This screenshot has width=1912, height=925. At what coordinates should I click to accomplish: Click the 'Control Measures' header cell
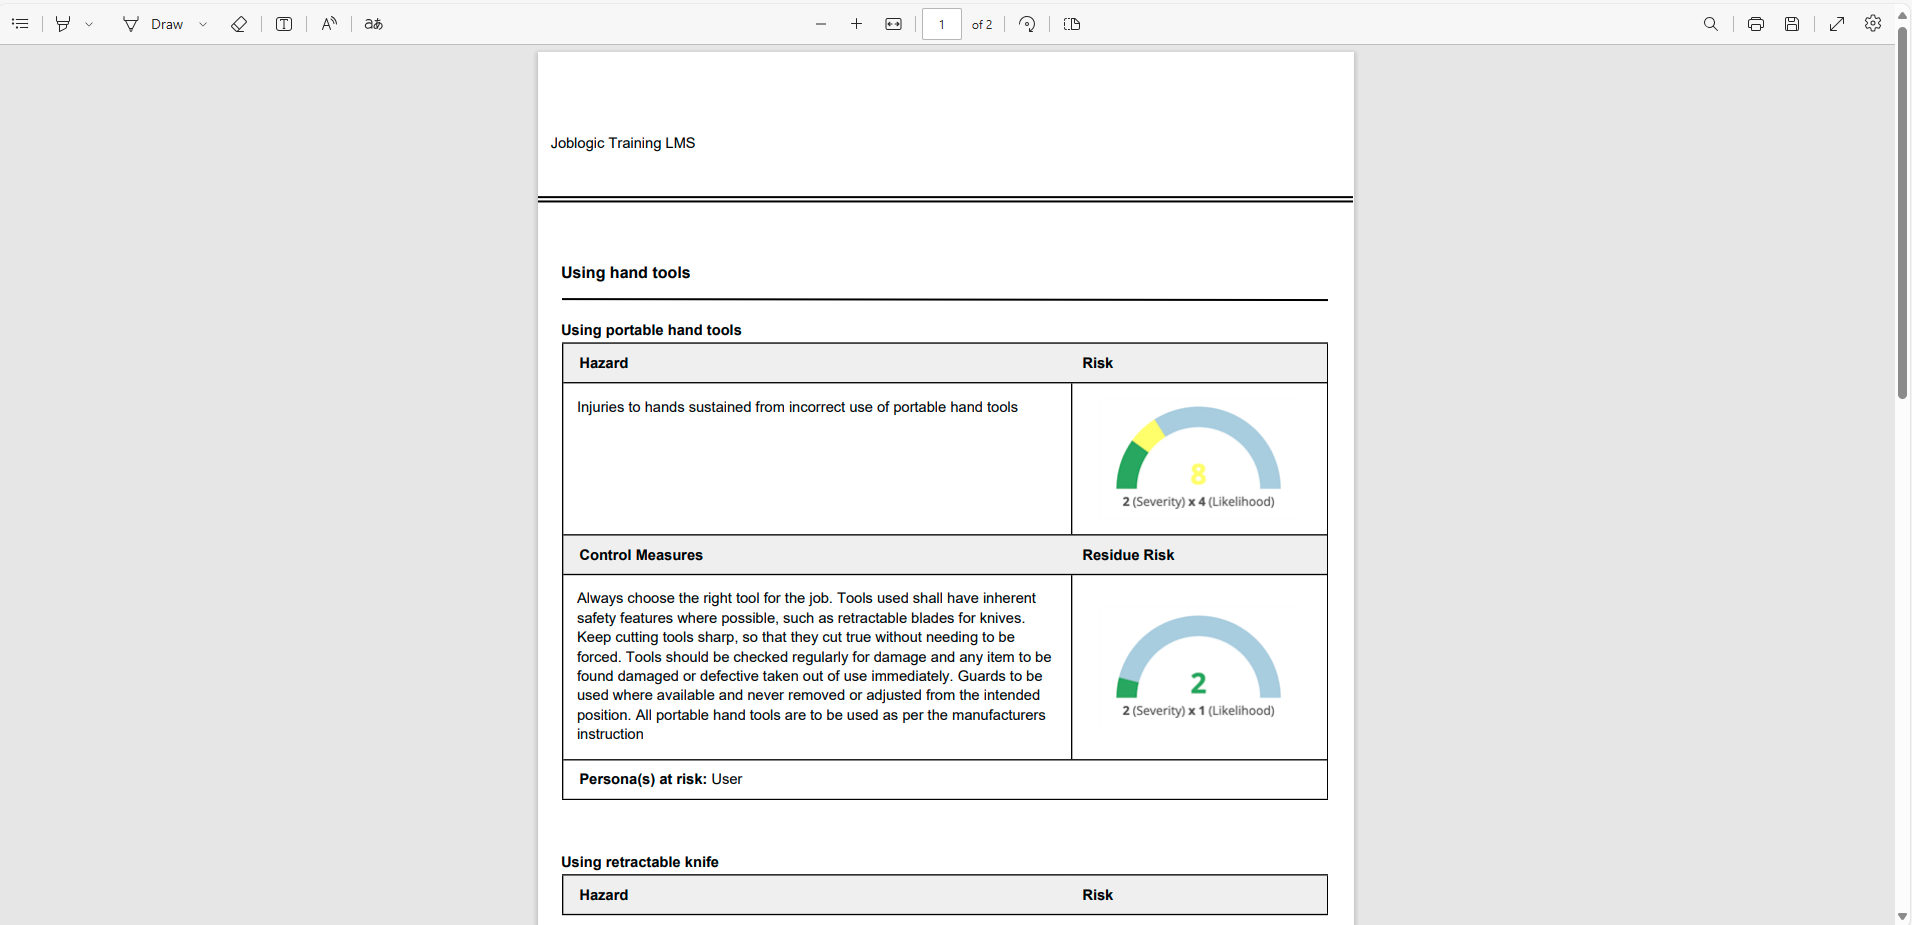[641, 555]
